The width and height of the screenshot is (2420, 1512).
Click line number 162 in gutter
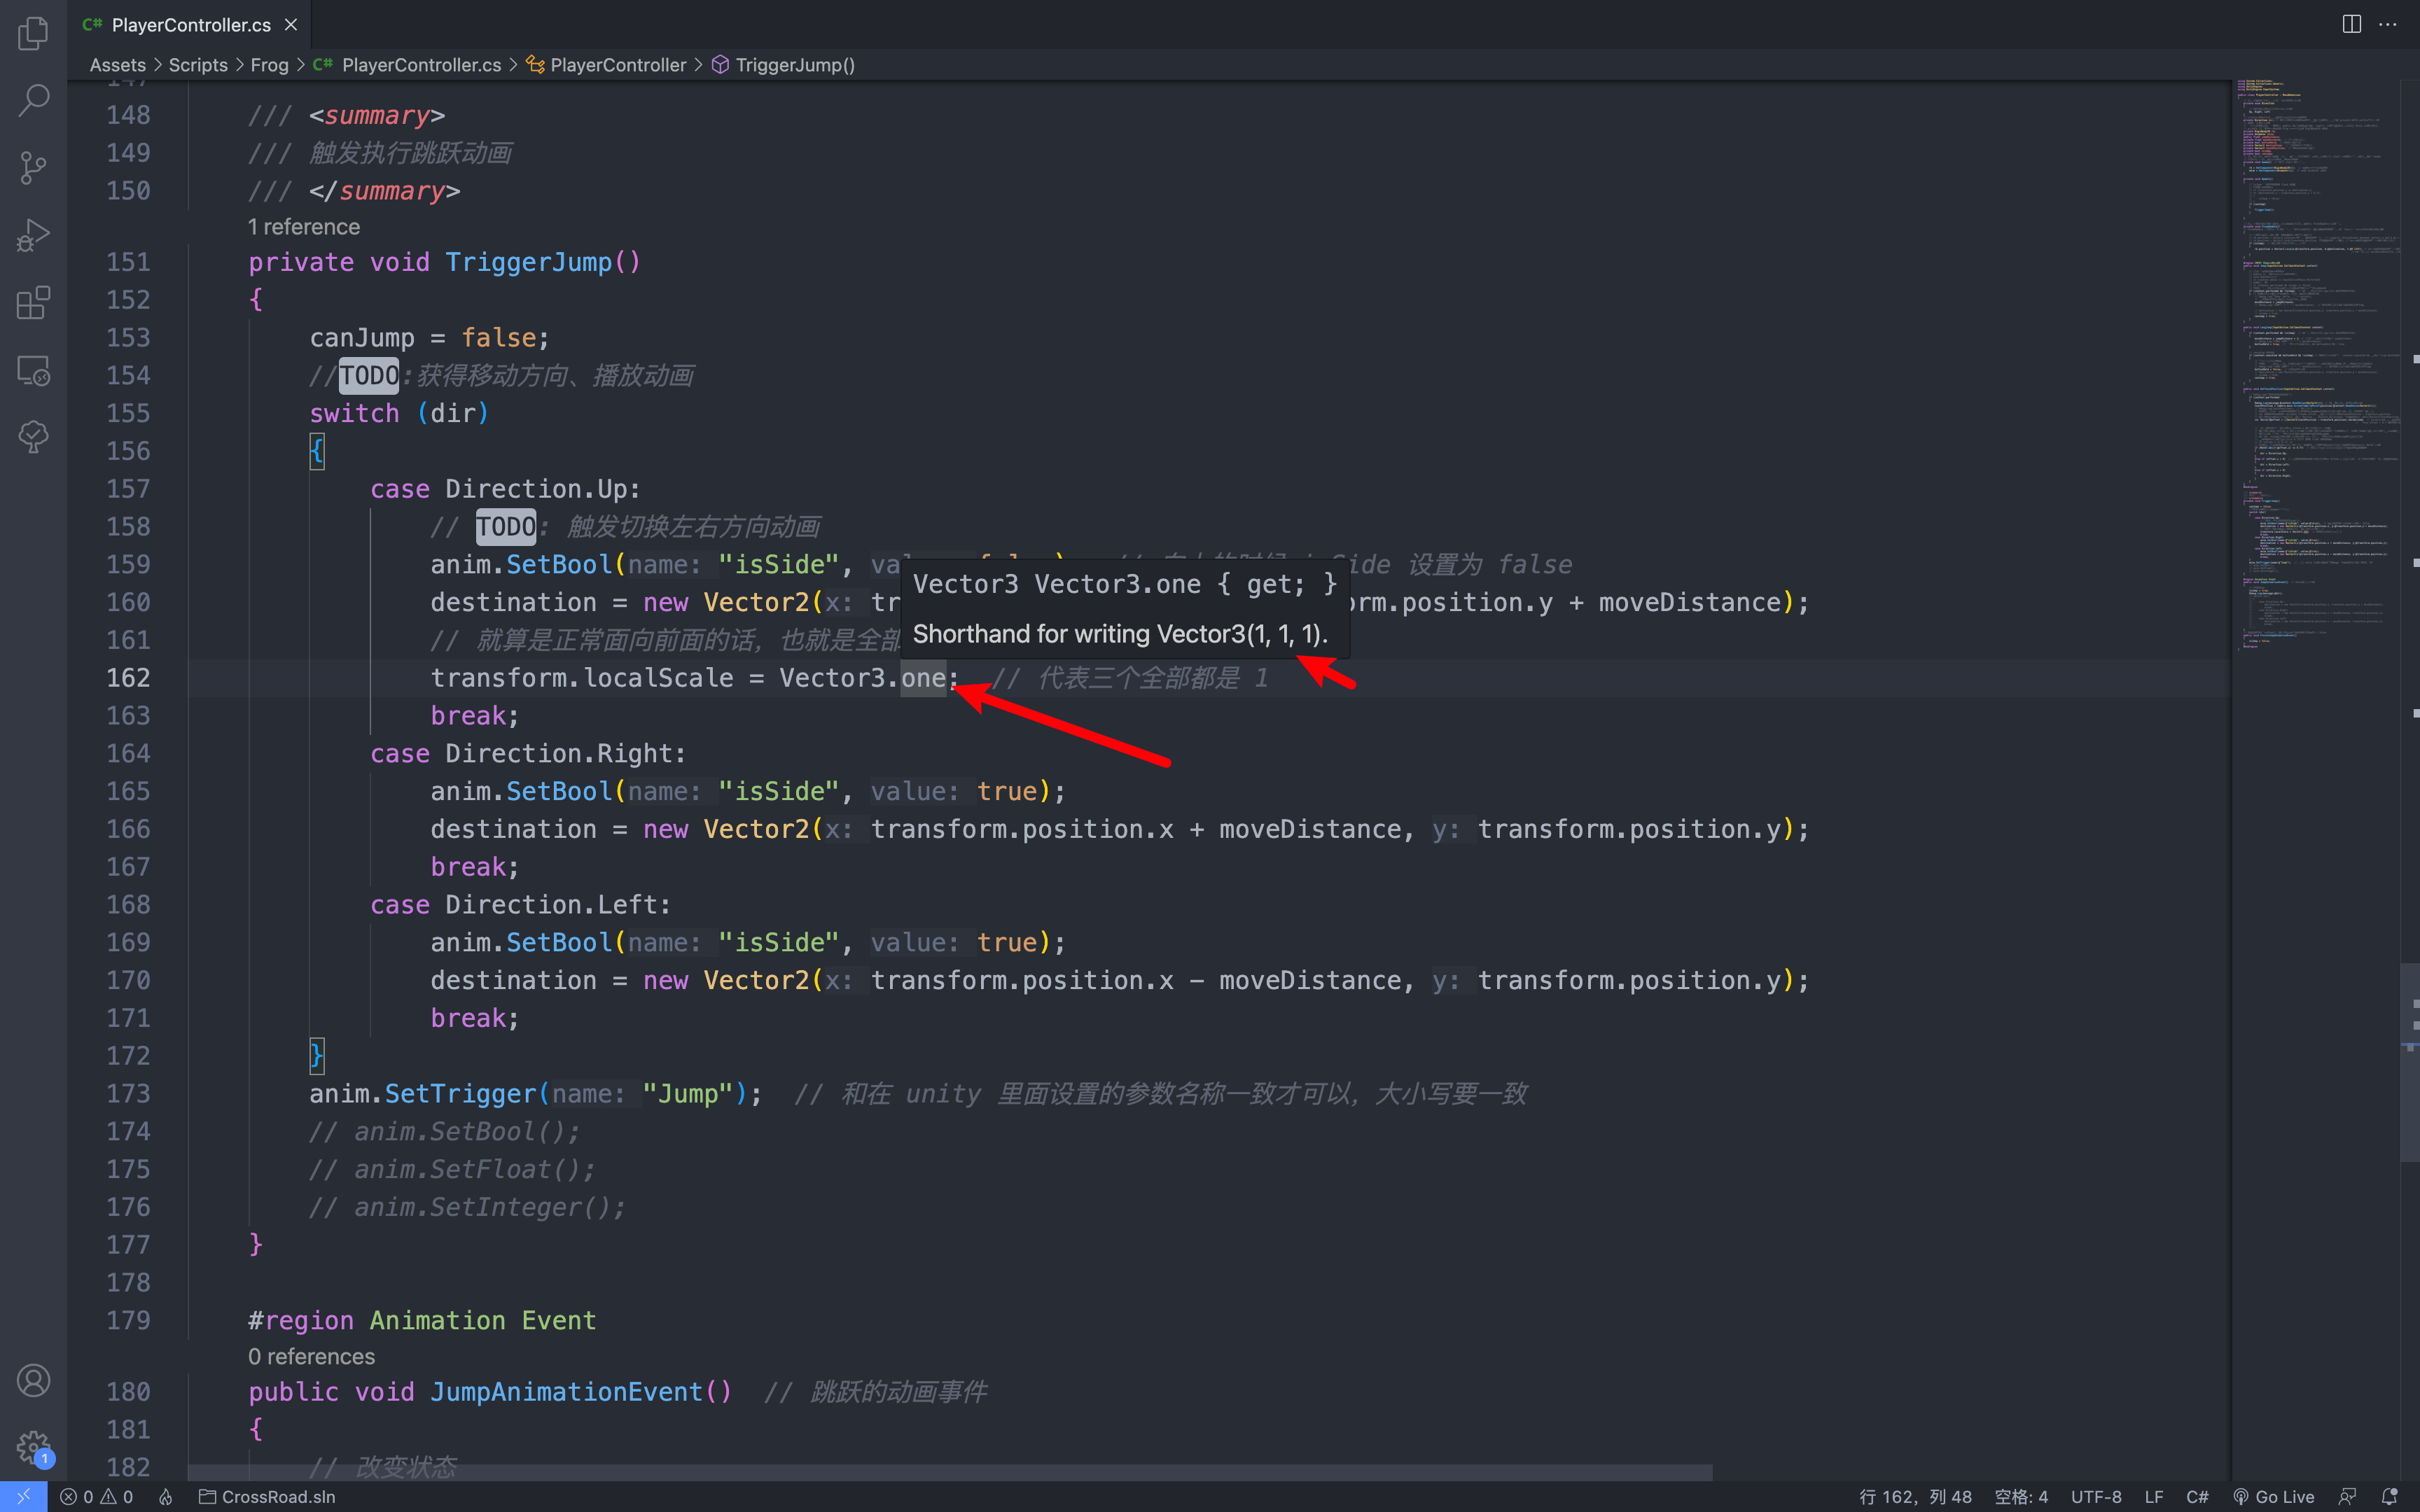coord(129,678)
